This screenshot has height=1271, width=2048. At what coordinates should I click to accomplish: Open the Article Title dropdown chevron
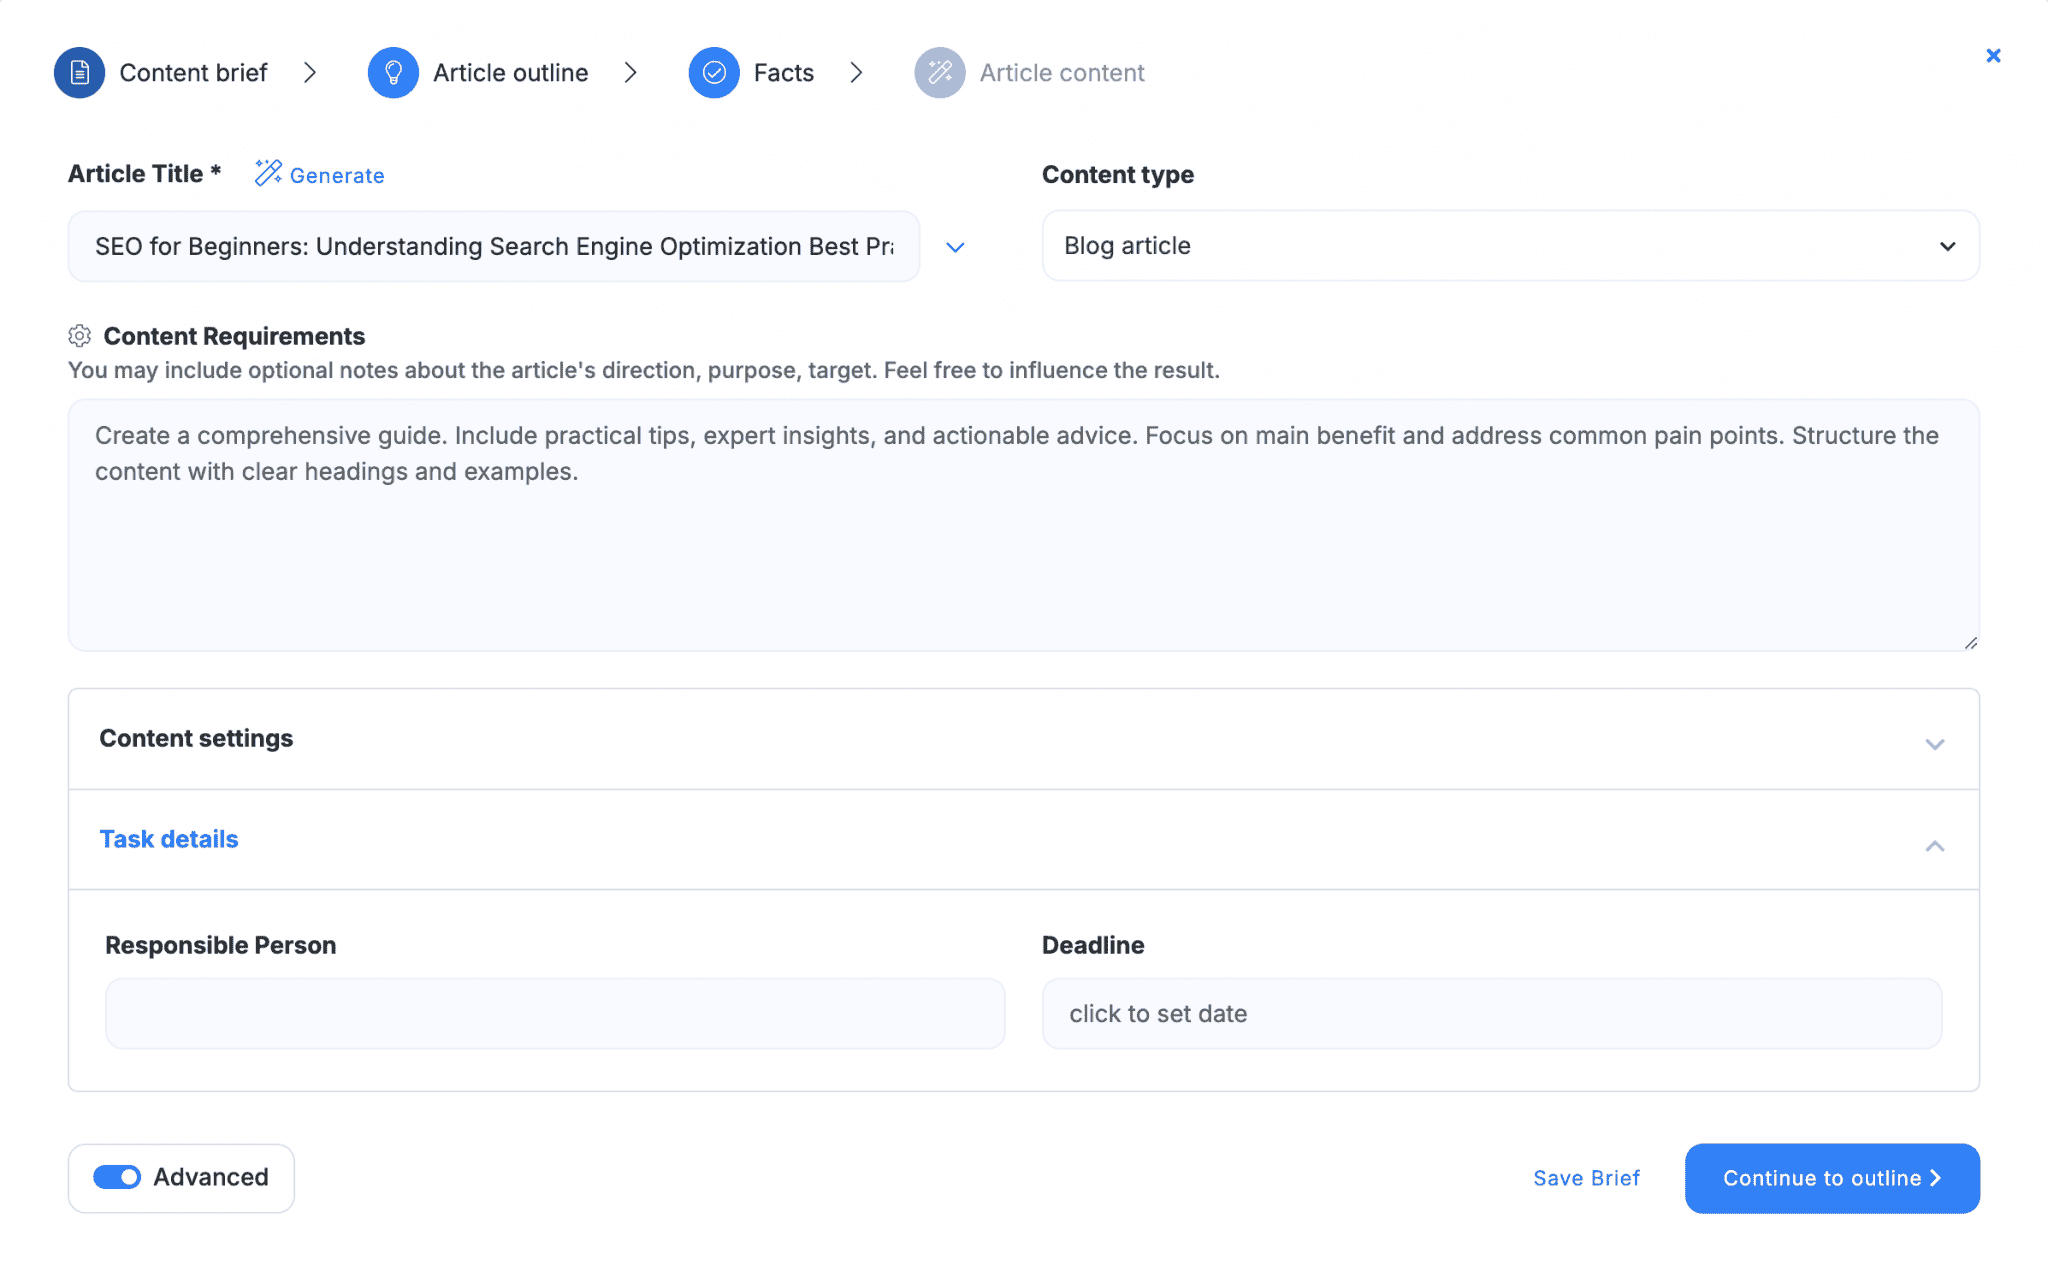pyautogui.click(x=955, y=247)
